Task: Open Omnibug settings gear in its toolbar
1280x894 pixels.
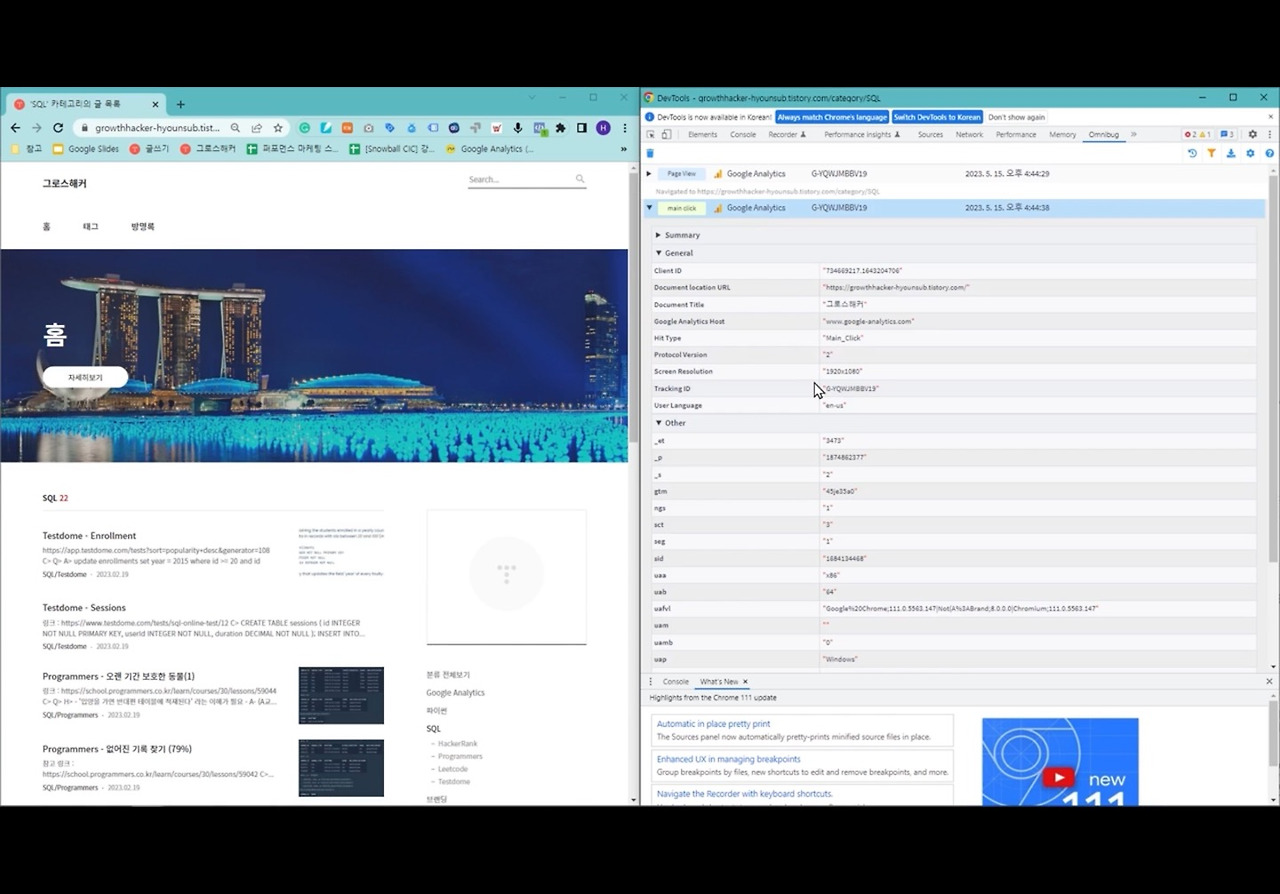Action: pos(1250,153)
